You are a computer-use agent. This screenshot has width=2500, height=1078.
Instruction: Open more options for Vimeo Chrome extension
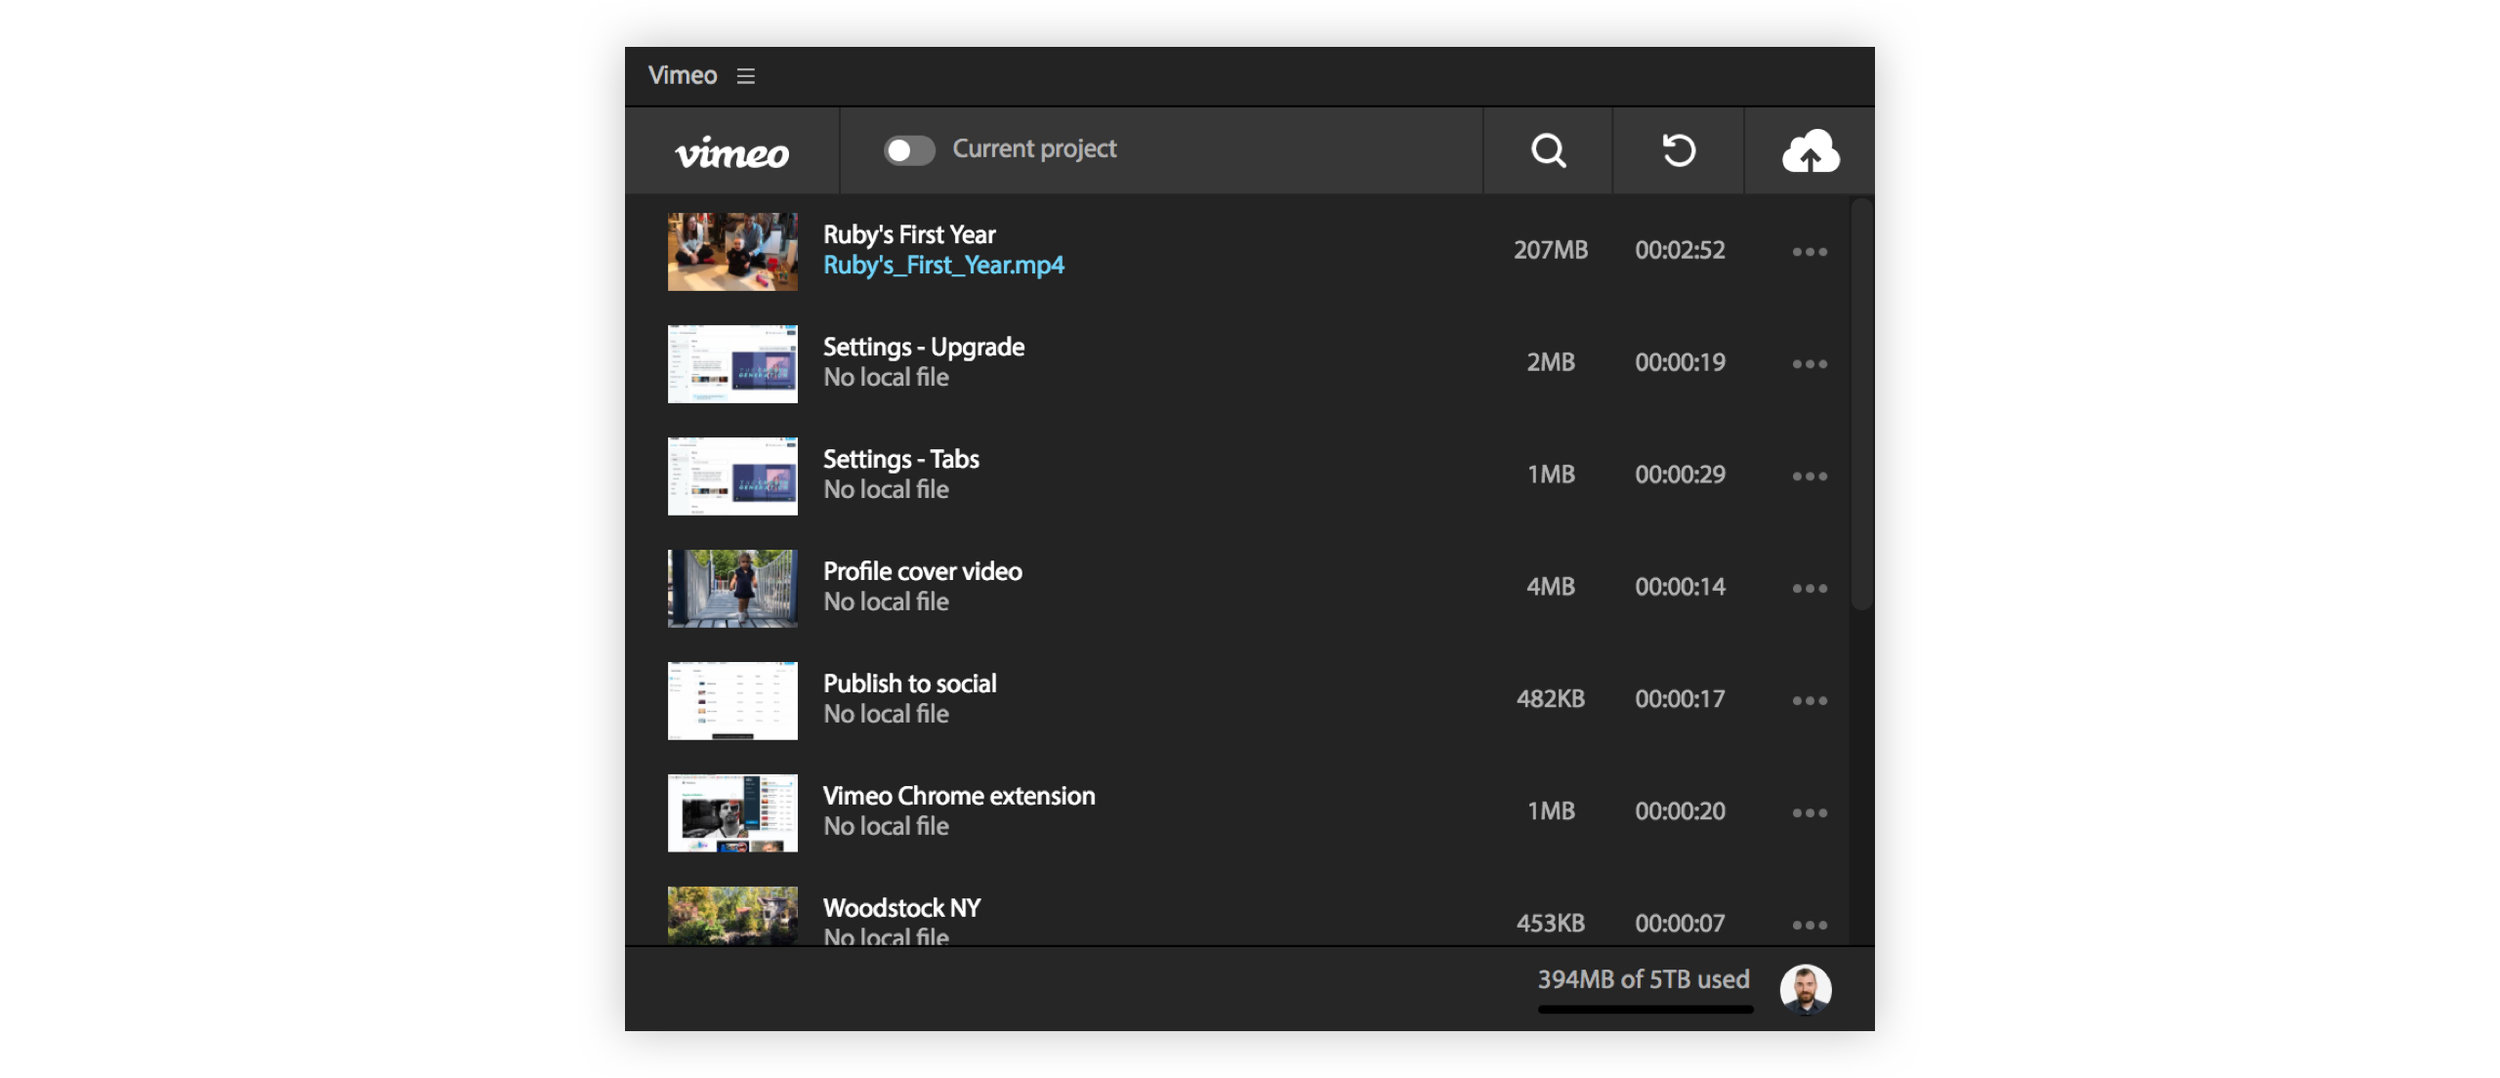tap(1810, 812)
